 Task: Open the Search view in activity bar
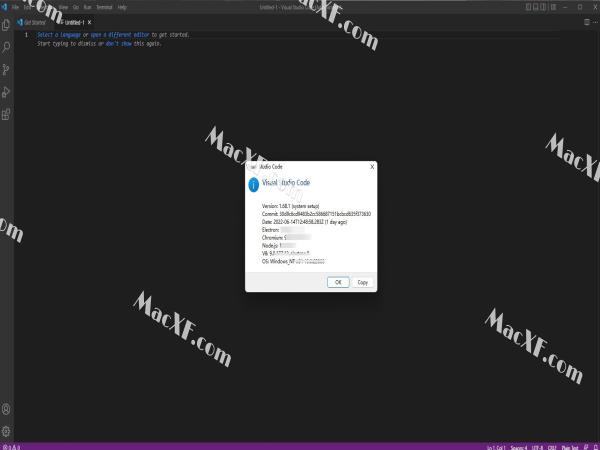pyautogui.click(x=6, y=47)
